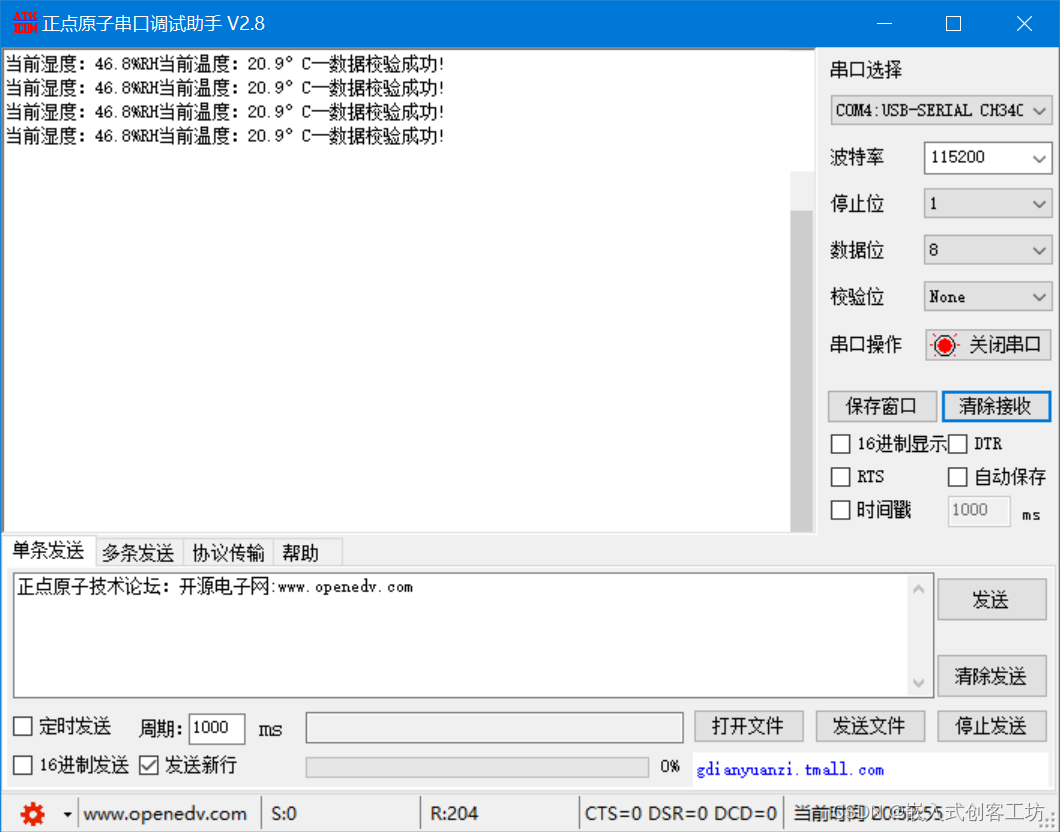Click the 发送 button to send data

pyautogui.click(x=992, y=599)
